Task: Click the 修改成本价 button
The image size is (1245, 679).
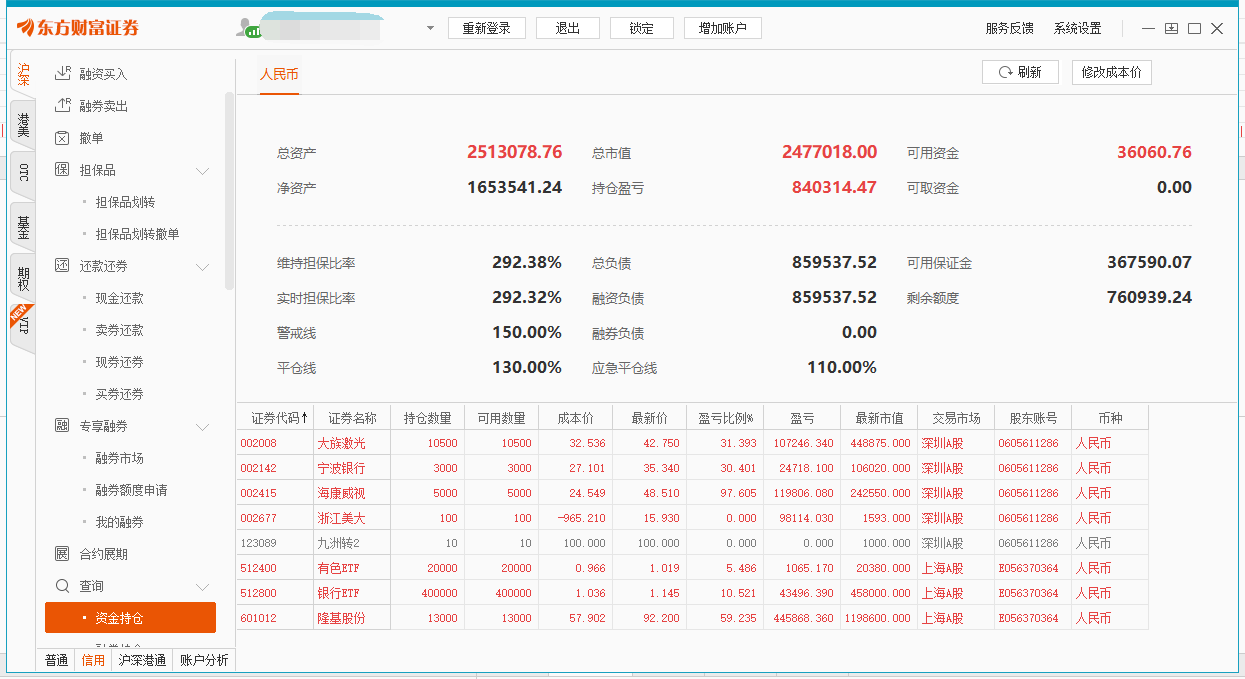Action: pyautogui.click(x=1111, y=72)
